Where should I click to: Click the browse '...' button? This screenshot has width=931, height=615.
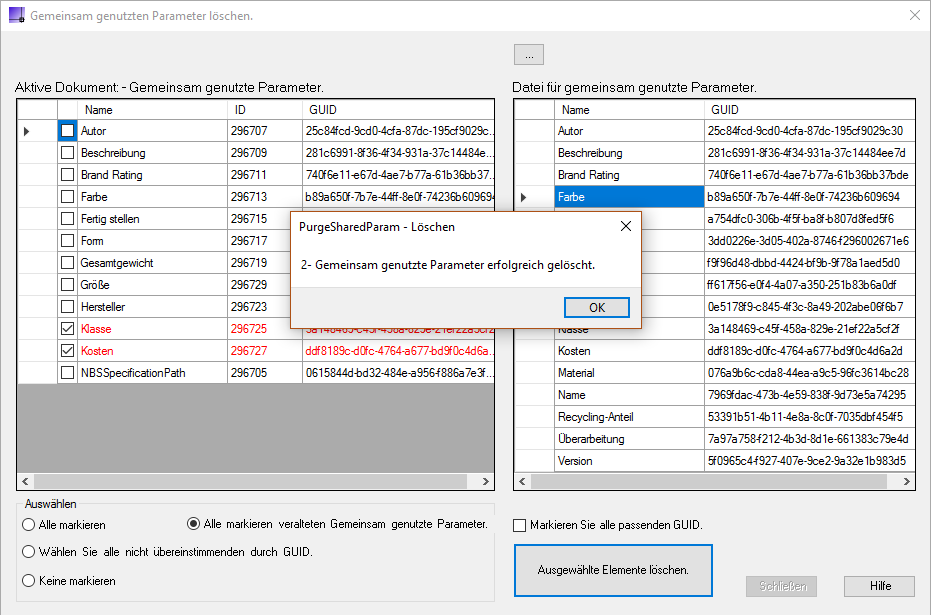tap(529, 55)
